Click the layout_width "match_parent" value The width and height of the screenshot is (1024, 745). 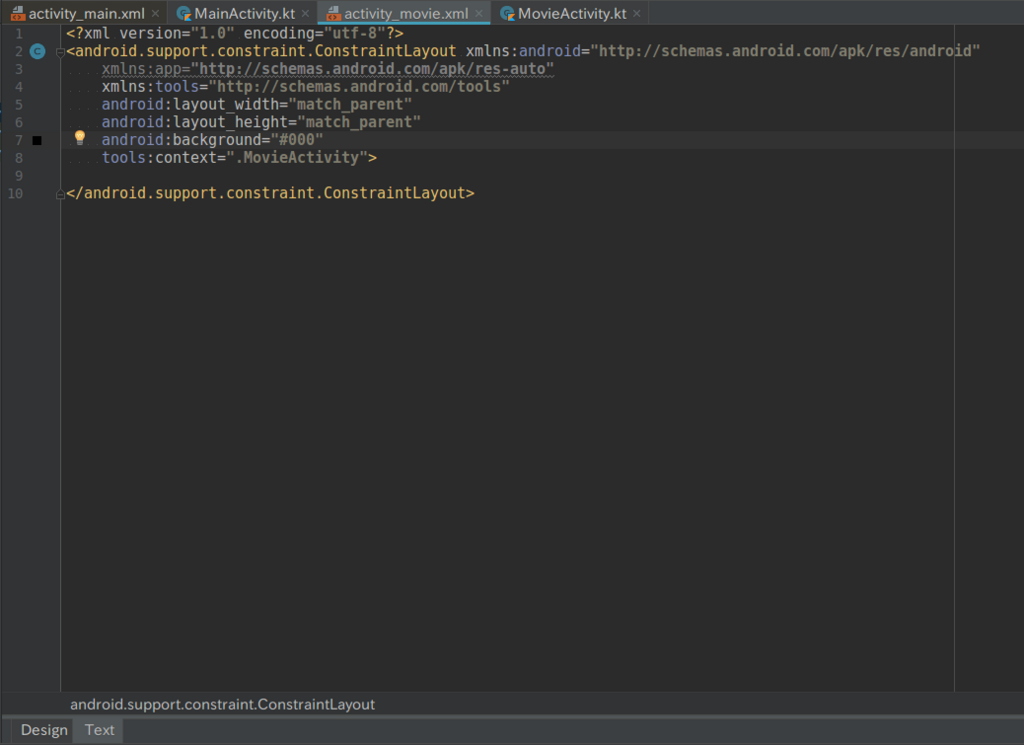click(350, 104)
